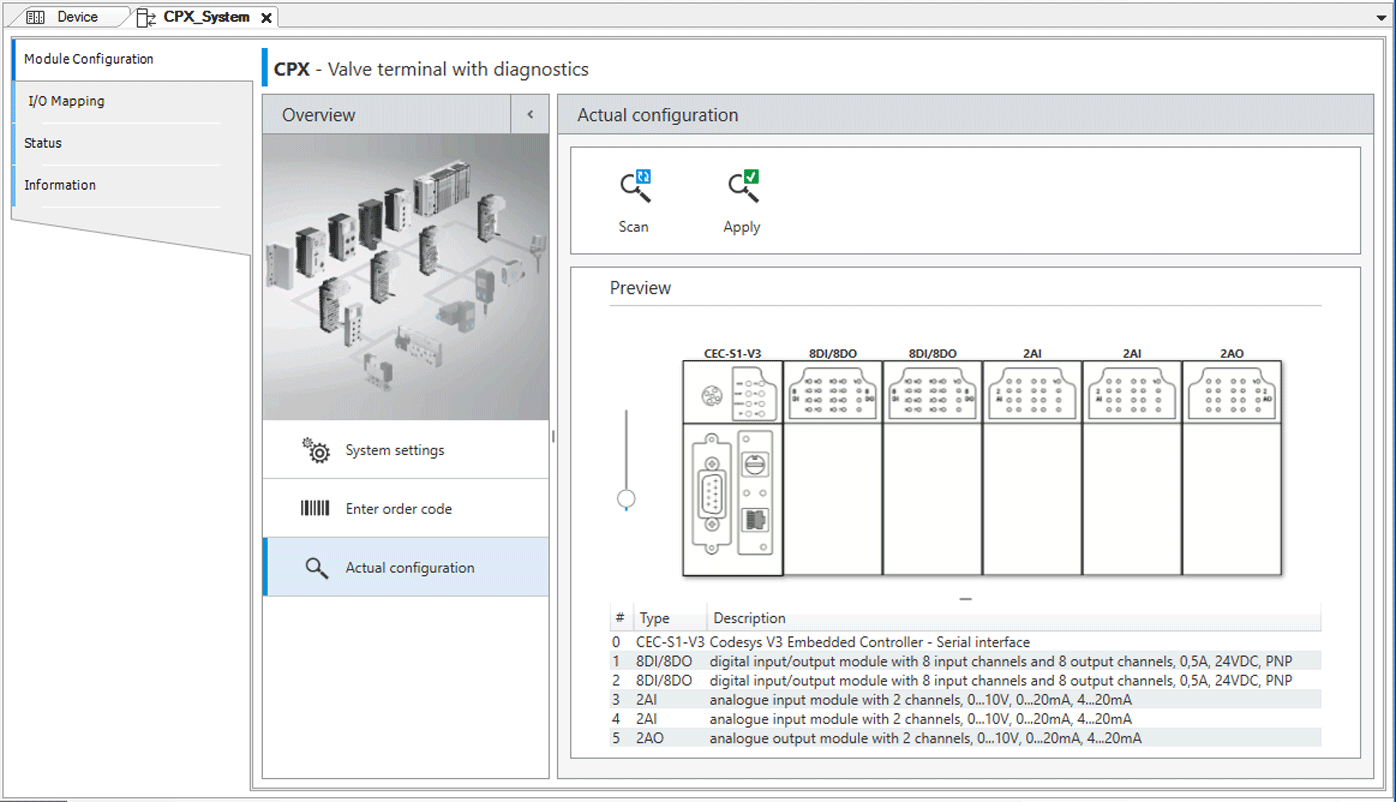Screen dimensions: 1396x802
Task: Select row 4 2AI in table
Action: [966, 719]
